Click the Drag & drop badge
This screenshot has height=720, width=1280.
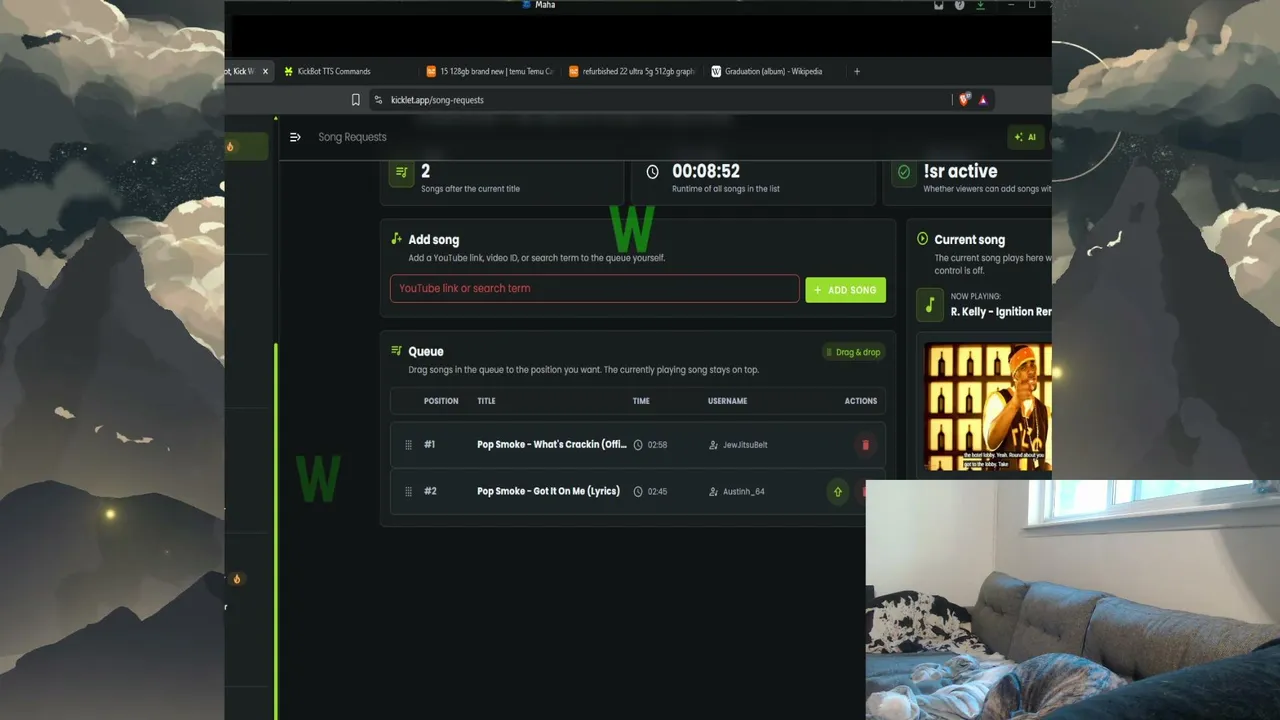[x=853, y=352]
